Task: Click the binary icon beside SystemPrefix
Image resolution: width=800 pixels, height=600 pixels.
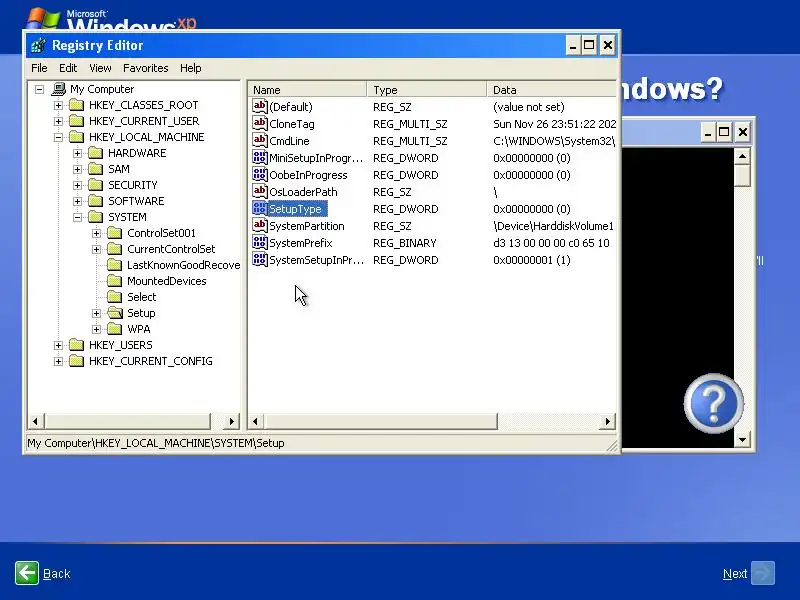Action: coord(260,242)
